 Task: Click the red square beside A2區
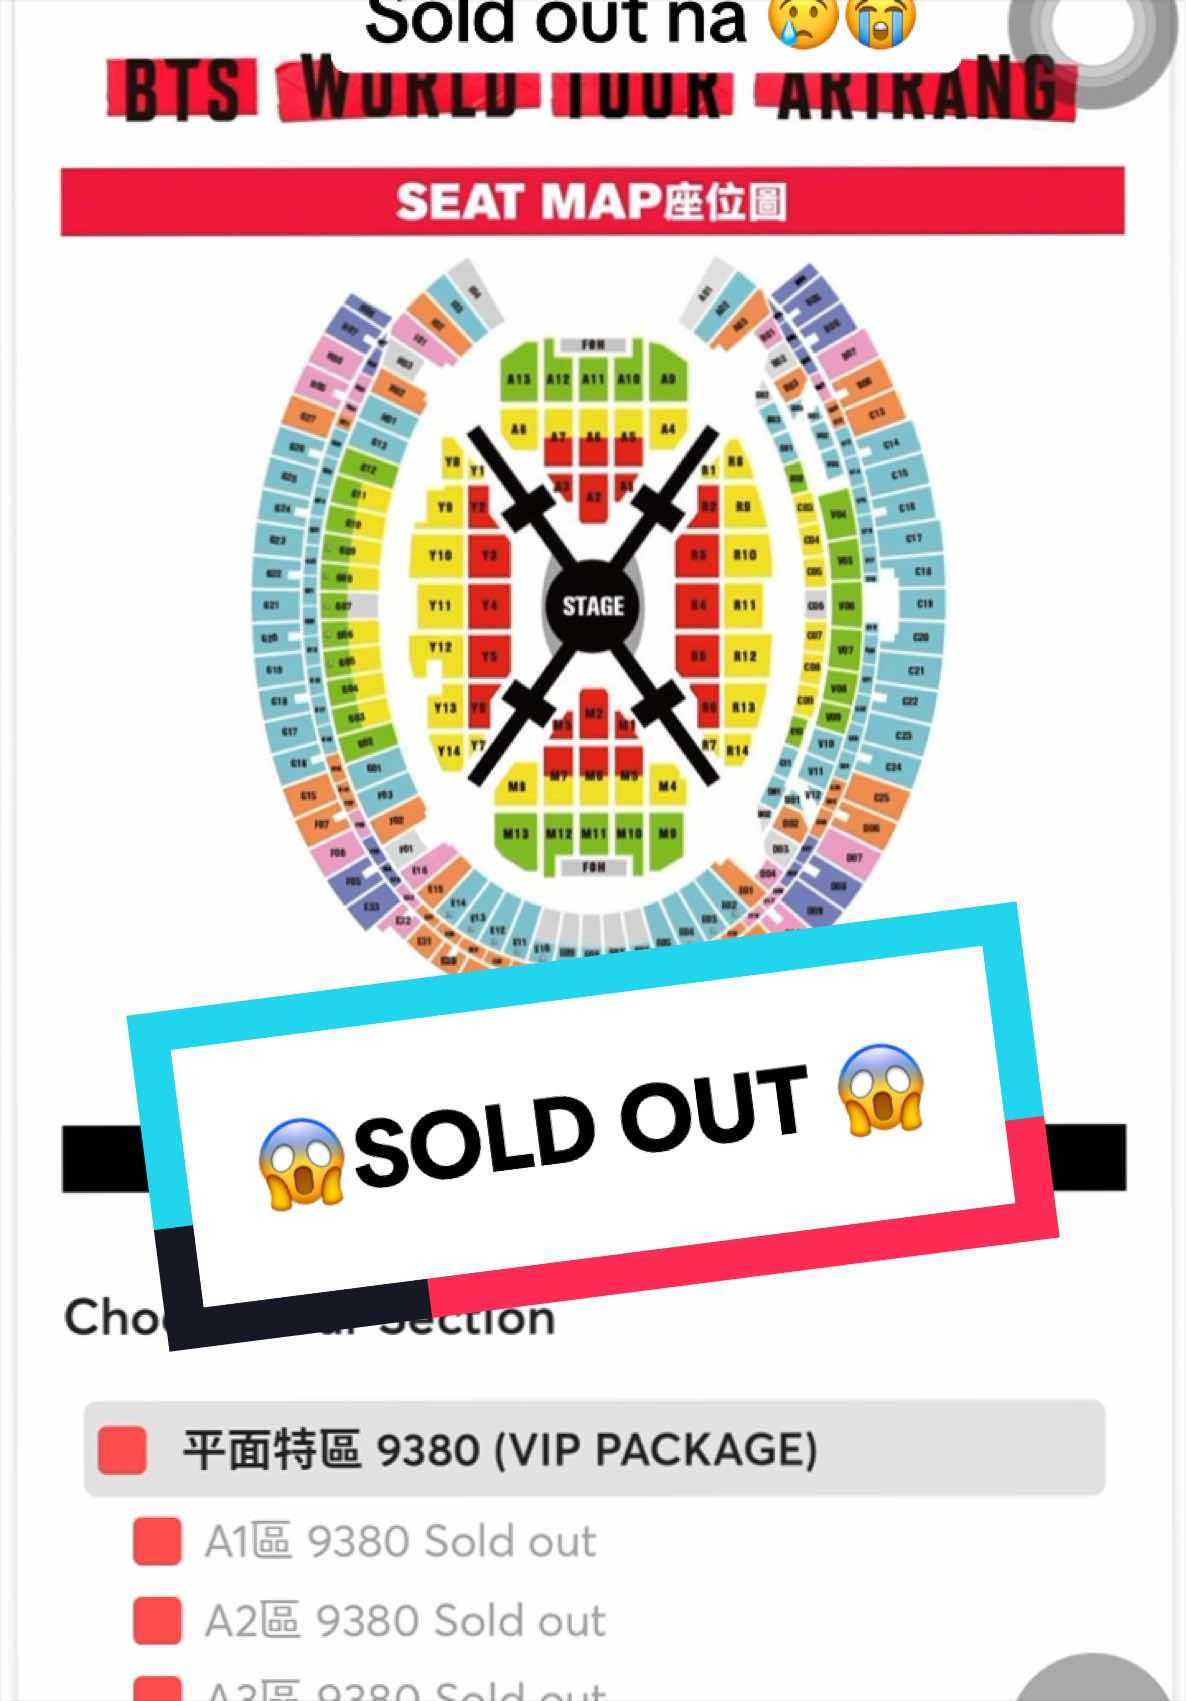tap(157, 1621)
